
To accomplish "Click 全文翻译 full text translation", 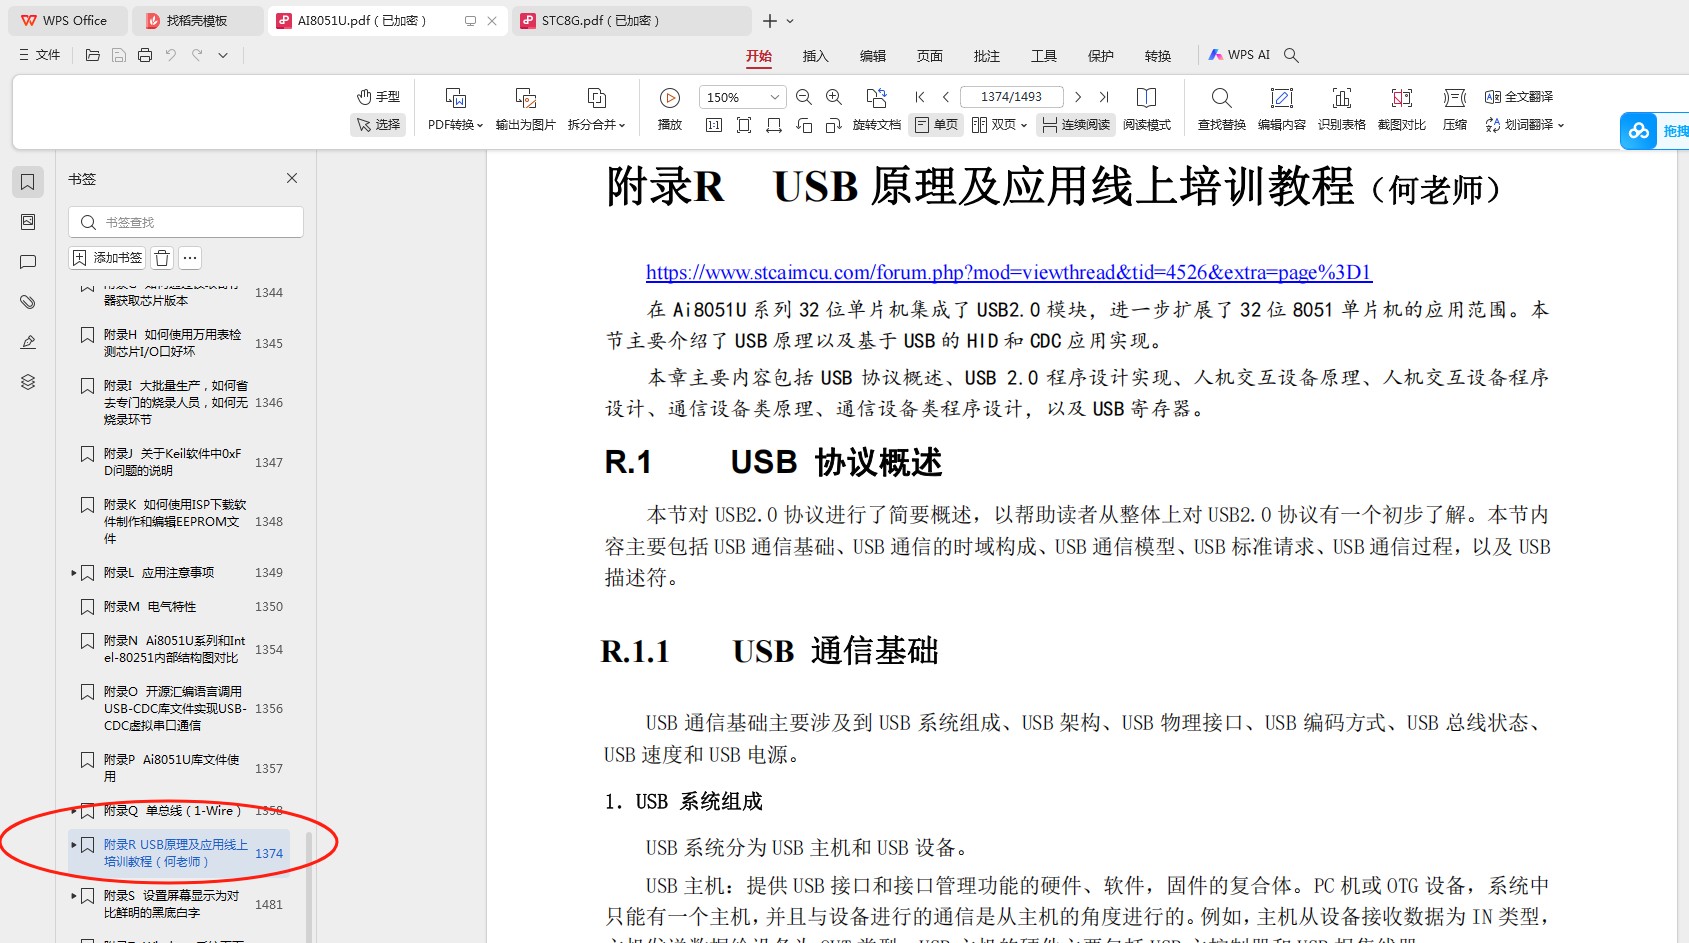I will (x=1519, y=97).
